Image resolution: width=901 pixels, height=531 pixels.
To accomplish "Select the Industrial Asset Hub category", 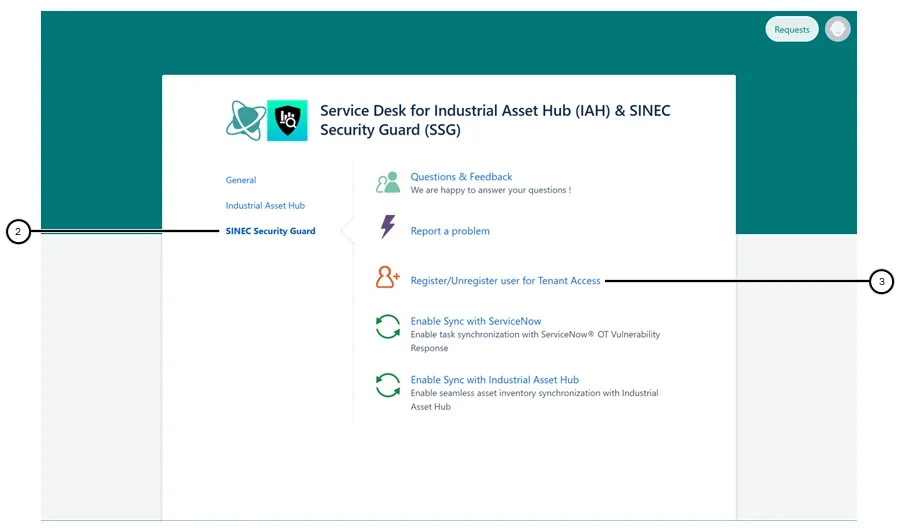I will click(265, 205).
